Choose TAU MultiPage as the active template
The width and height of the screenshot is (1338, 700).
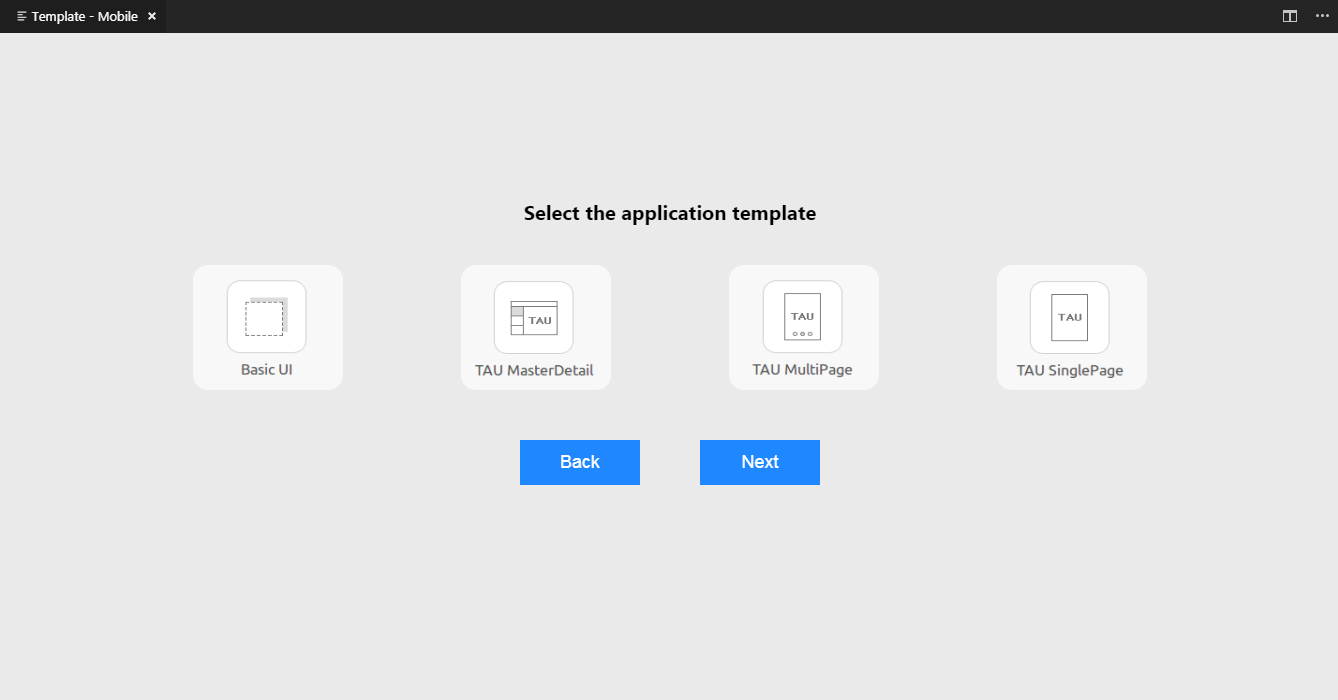(803, 327)
